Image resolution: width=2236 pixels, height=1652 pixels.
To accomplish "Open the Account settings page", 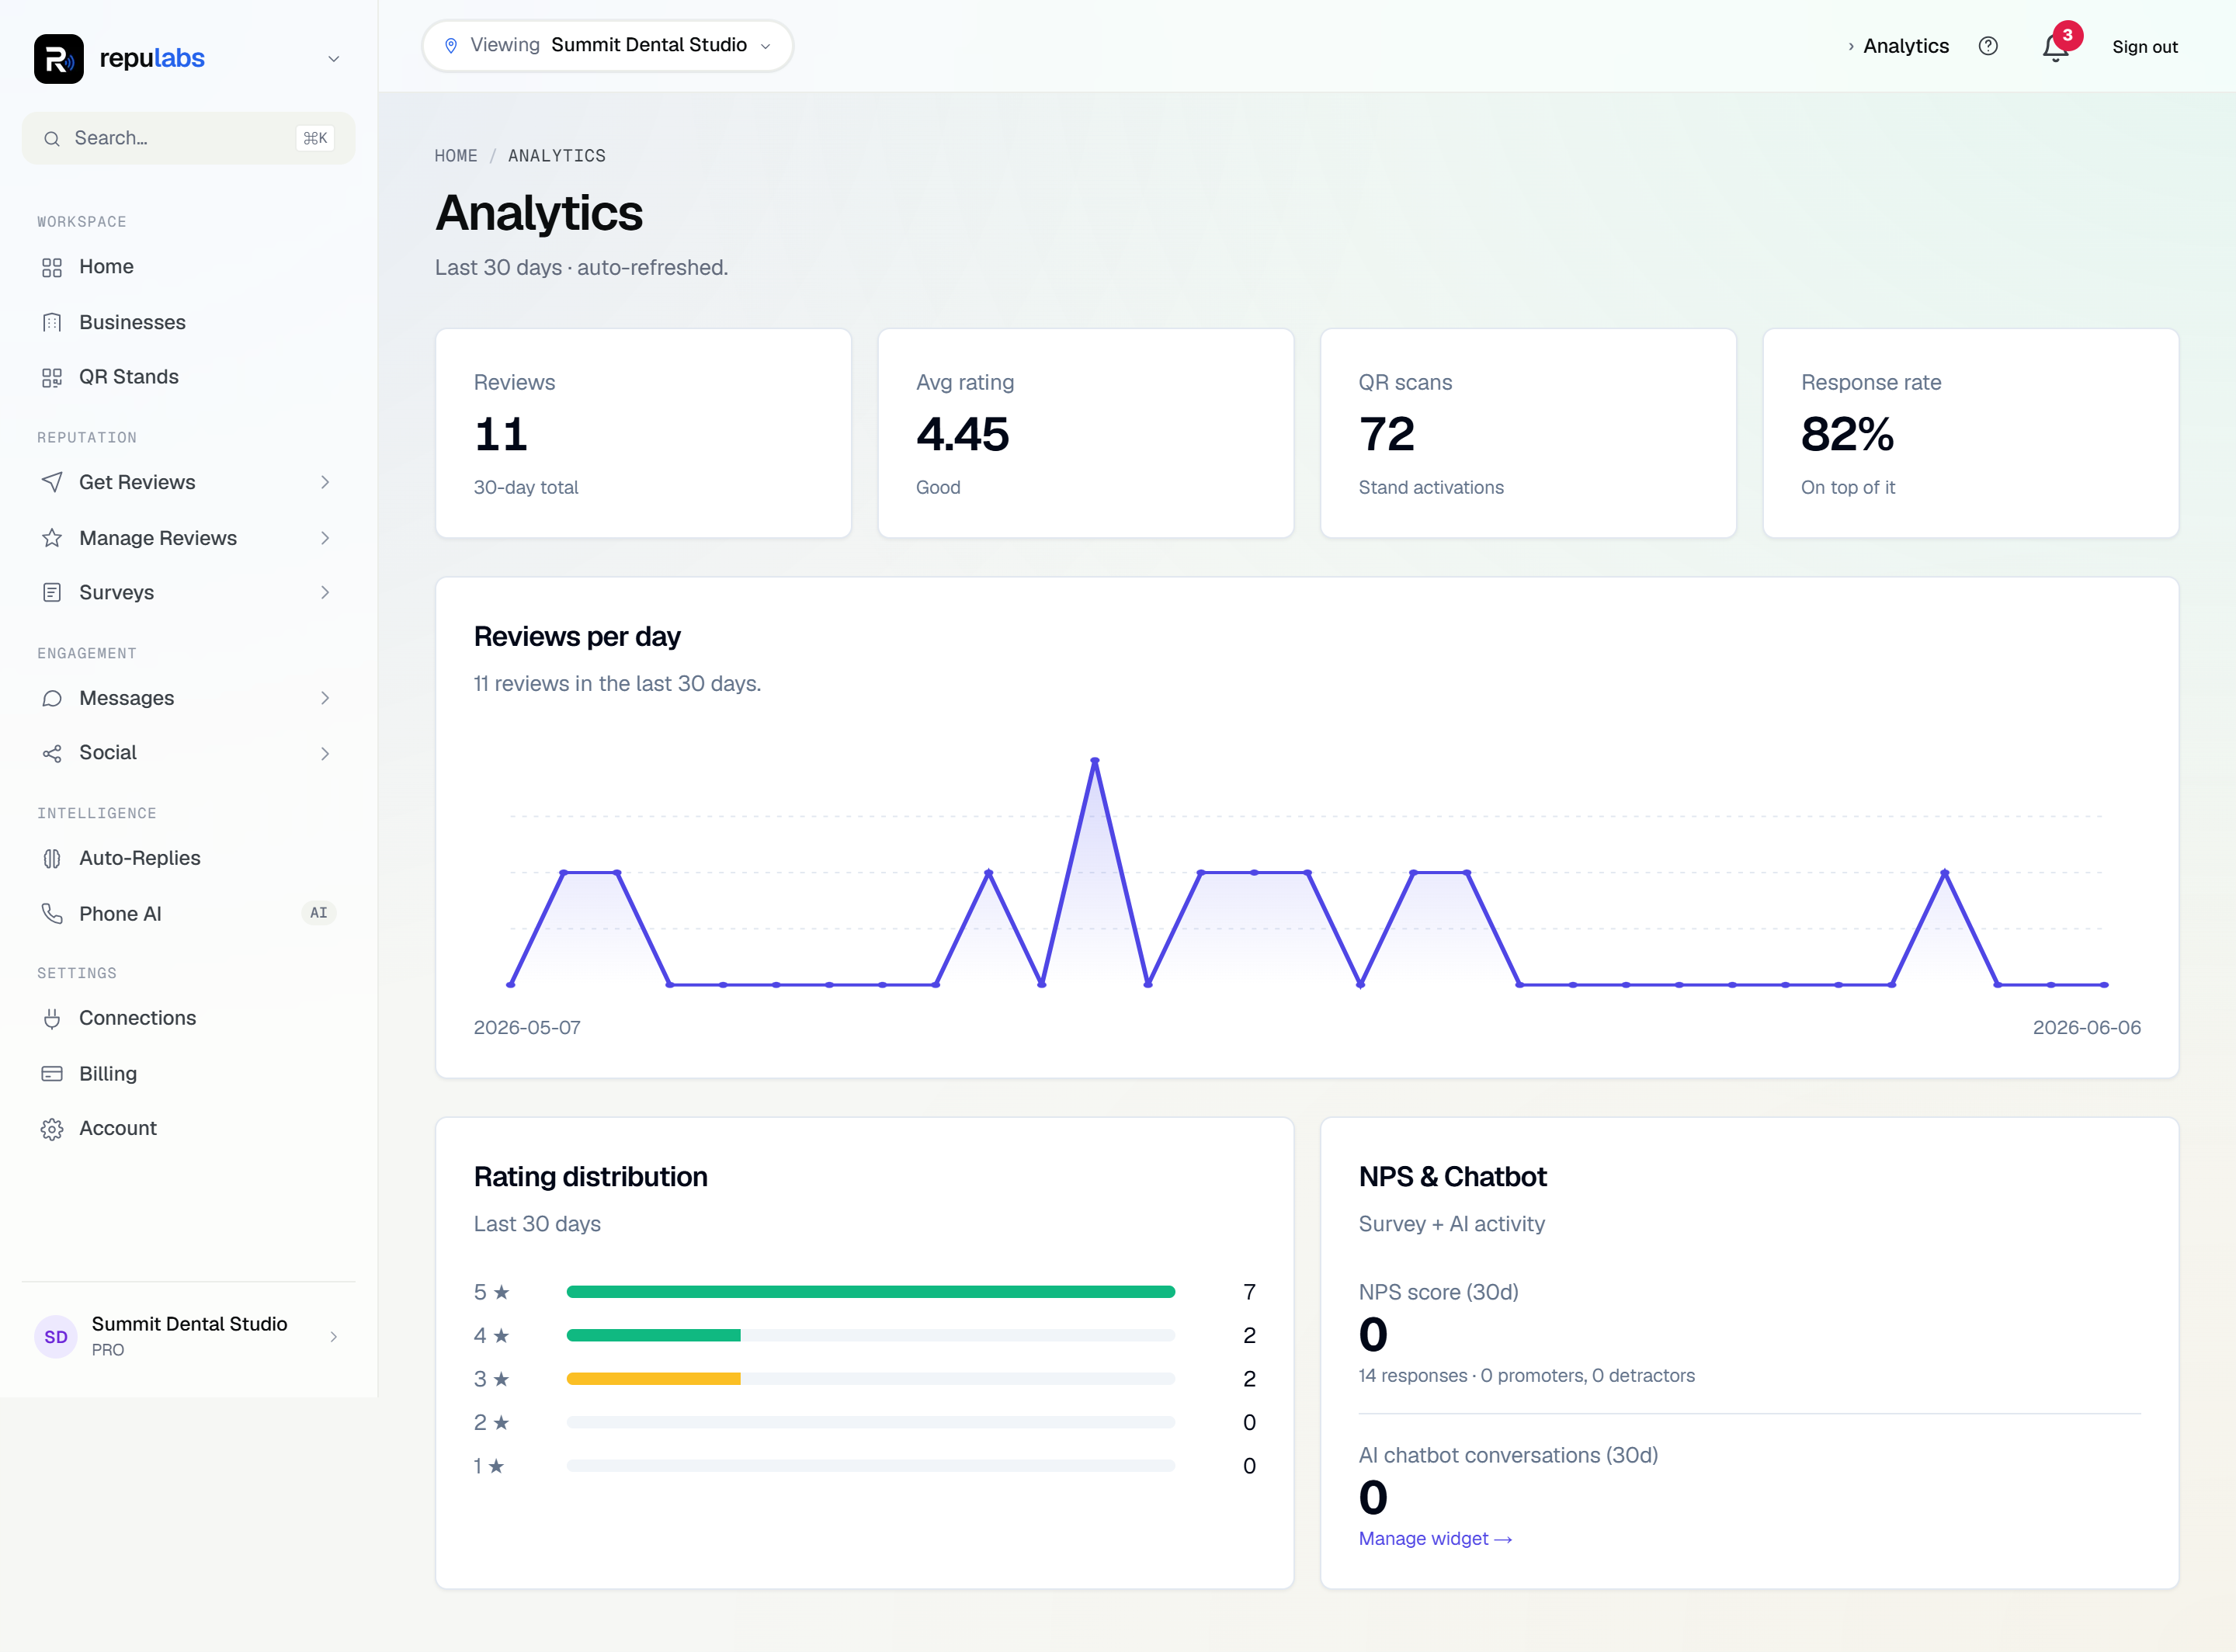I will tap(188, 1129).
